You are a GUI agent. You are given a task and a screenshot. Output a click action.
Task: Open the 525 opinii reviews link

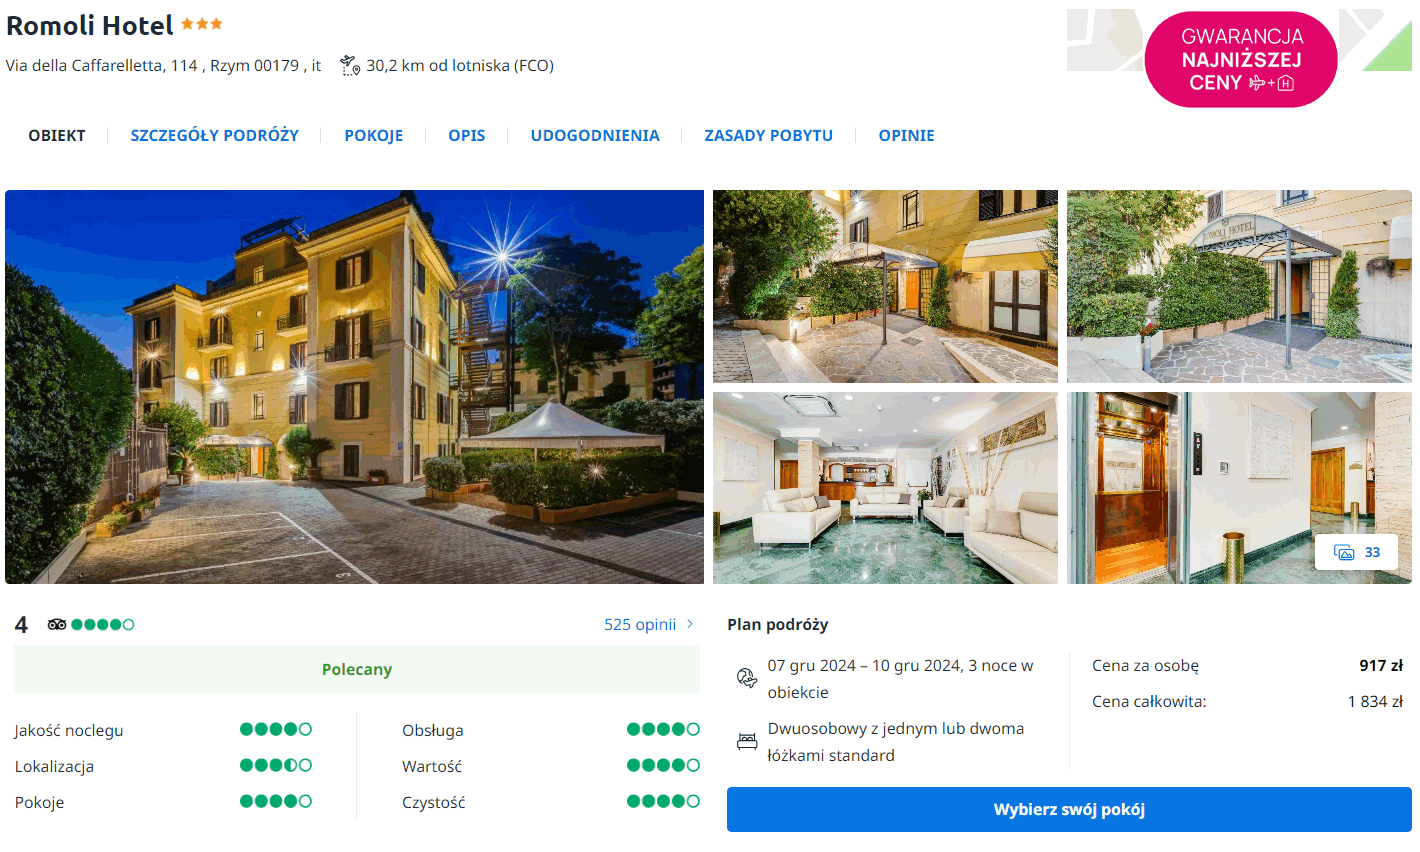click(x=640, y=625)
